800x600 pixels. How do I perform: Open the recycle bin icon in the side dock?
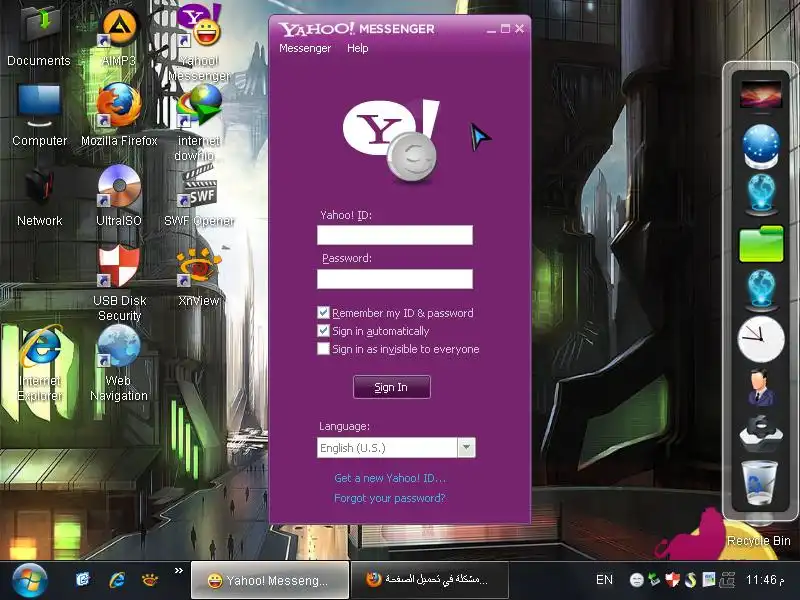(x=760, y=483)
